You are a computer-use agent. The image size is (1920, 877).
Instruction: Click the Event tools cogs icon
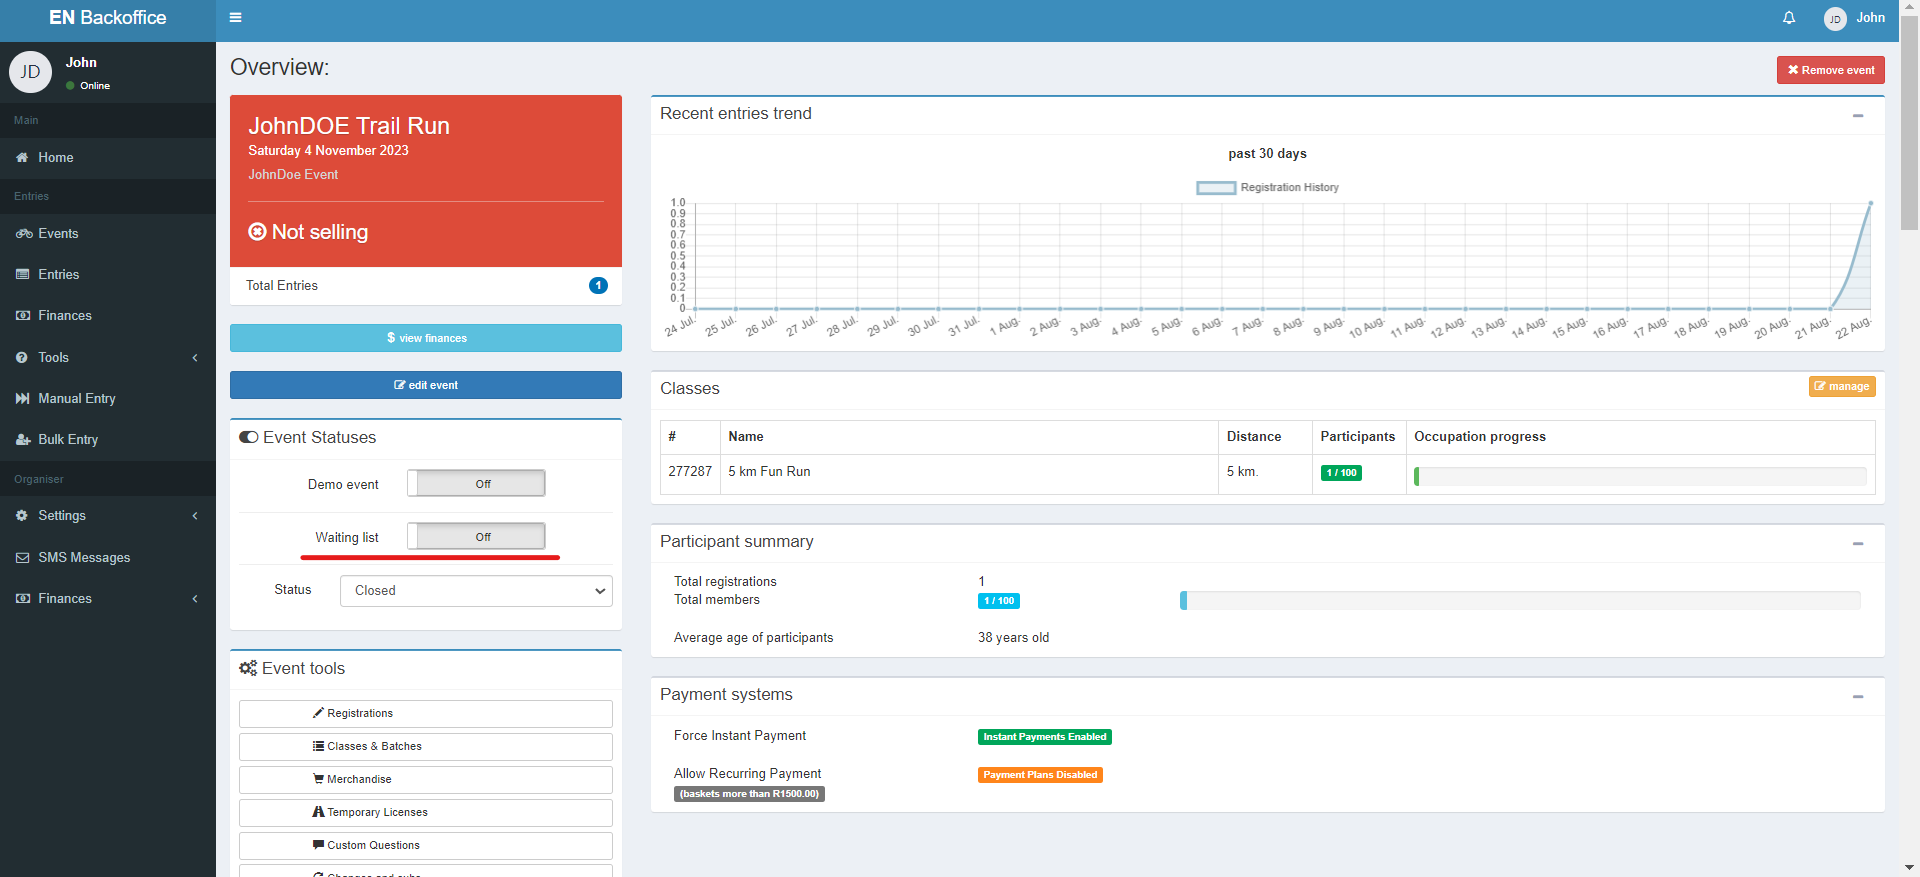(248, 668)
